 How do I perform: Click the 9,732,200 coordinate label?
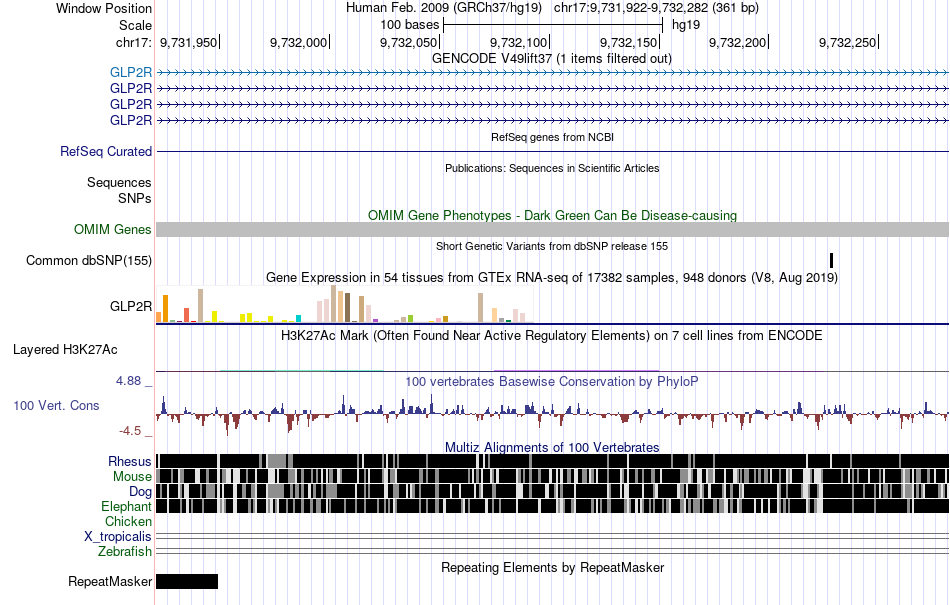(x=737, y=42)
